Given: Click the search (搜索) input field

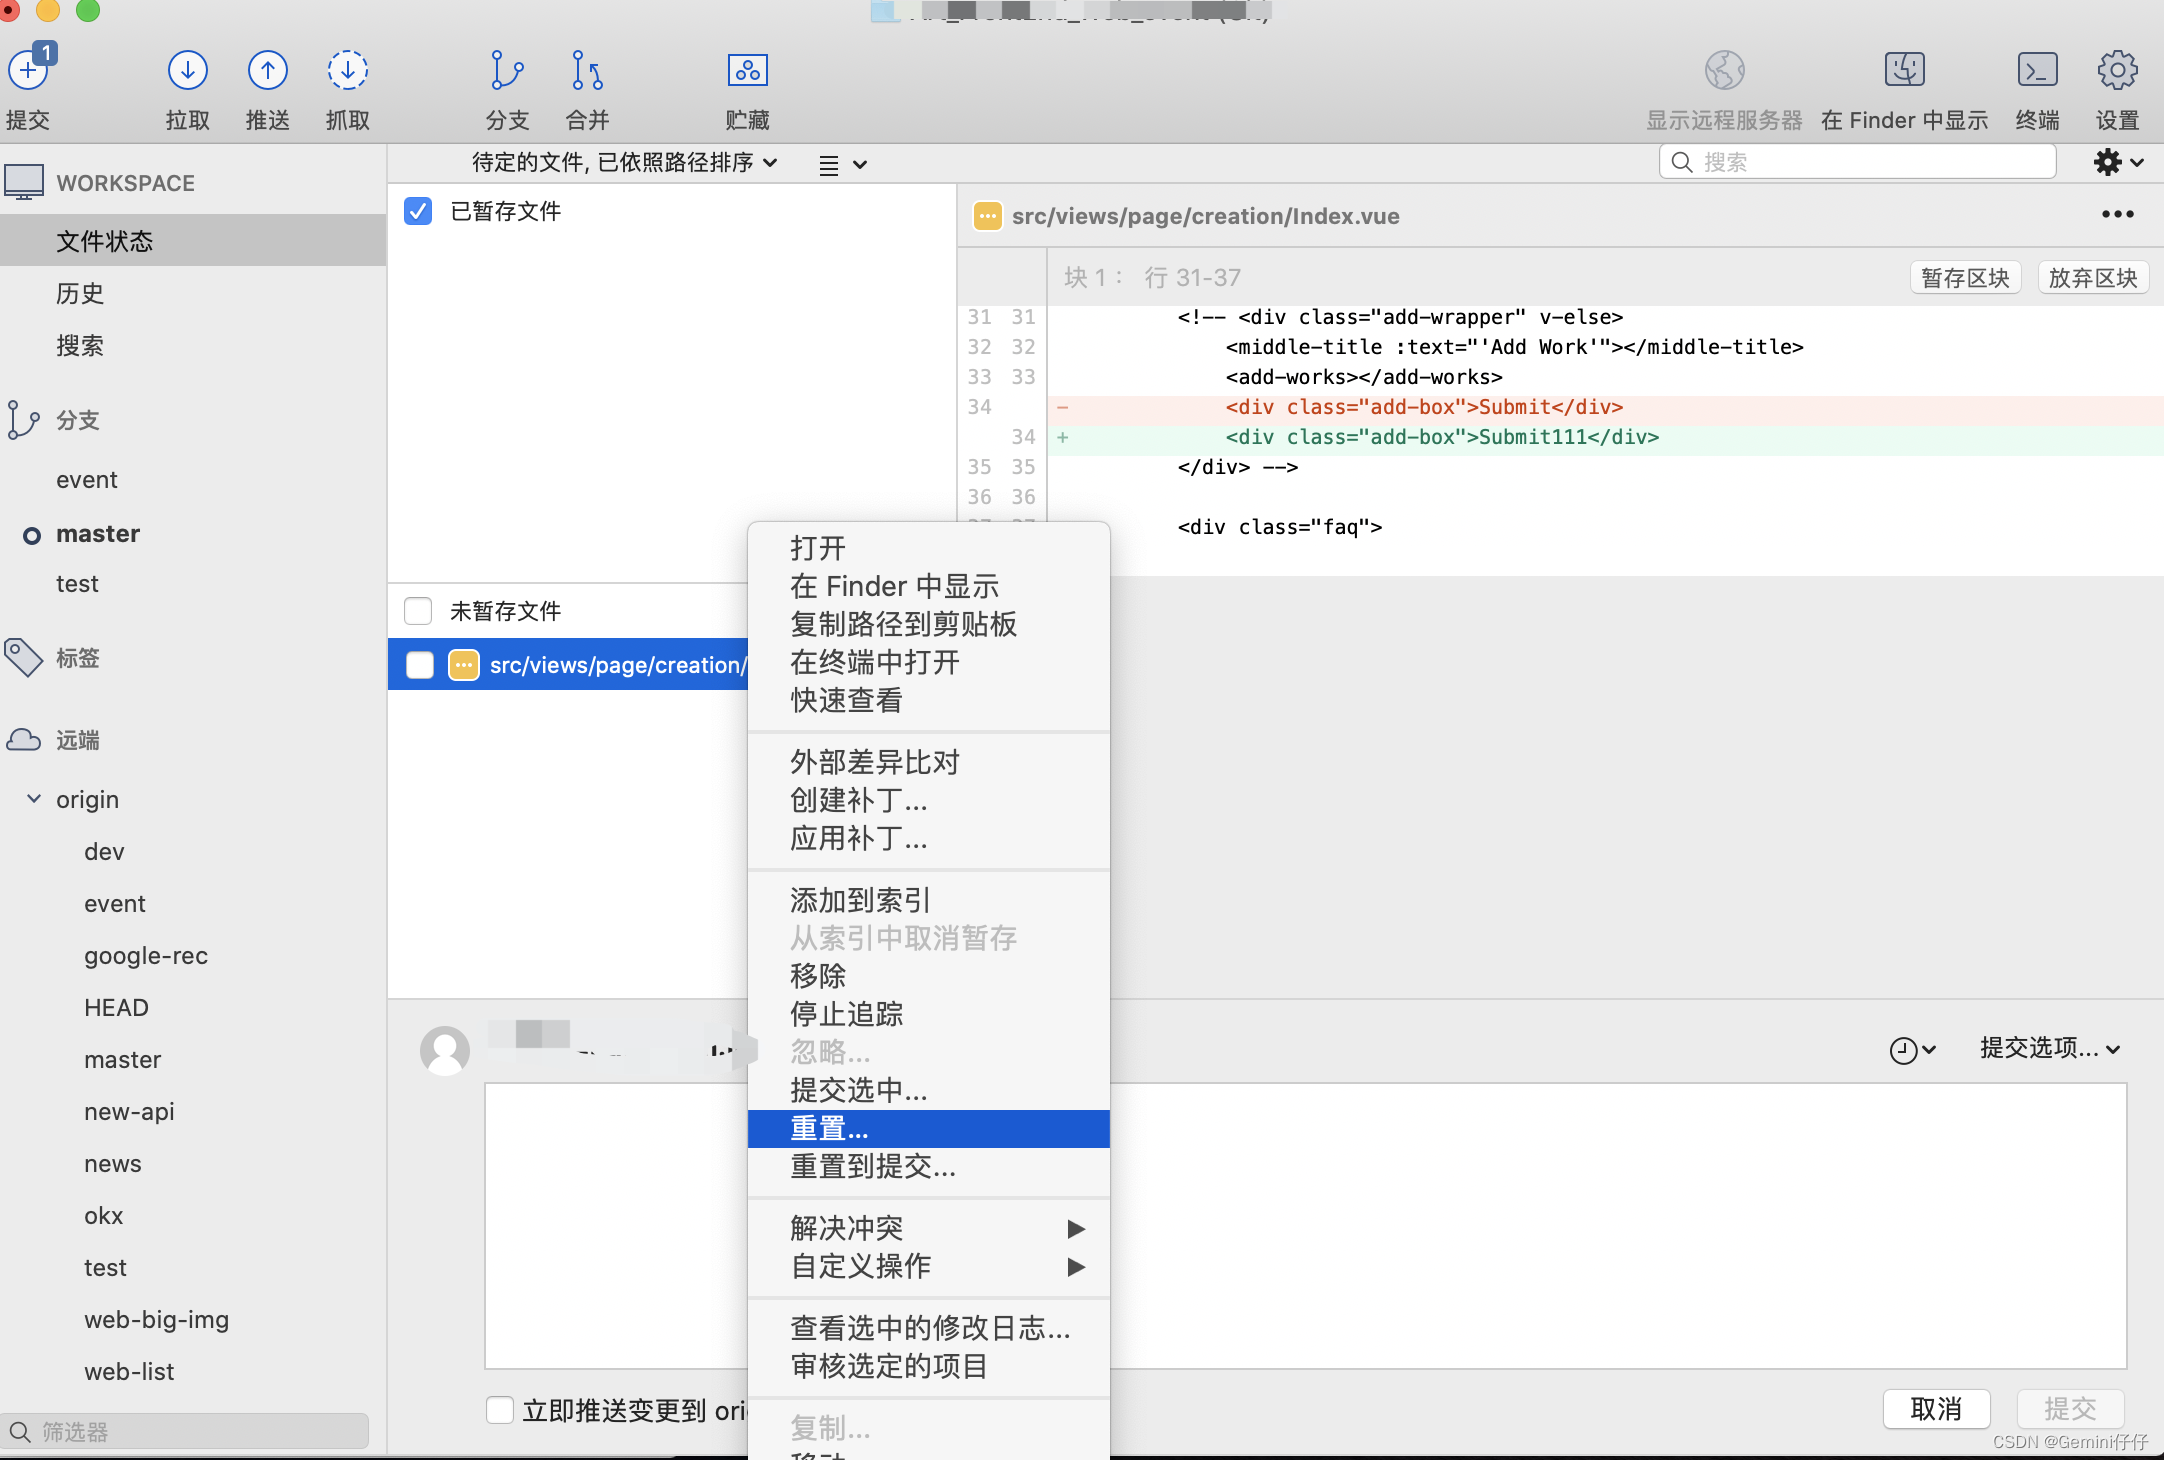Looking at the screenshot, I should pyautogui.click(x=1858, y=162).
